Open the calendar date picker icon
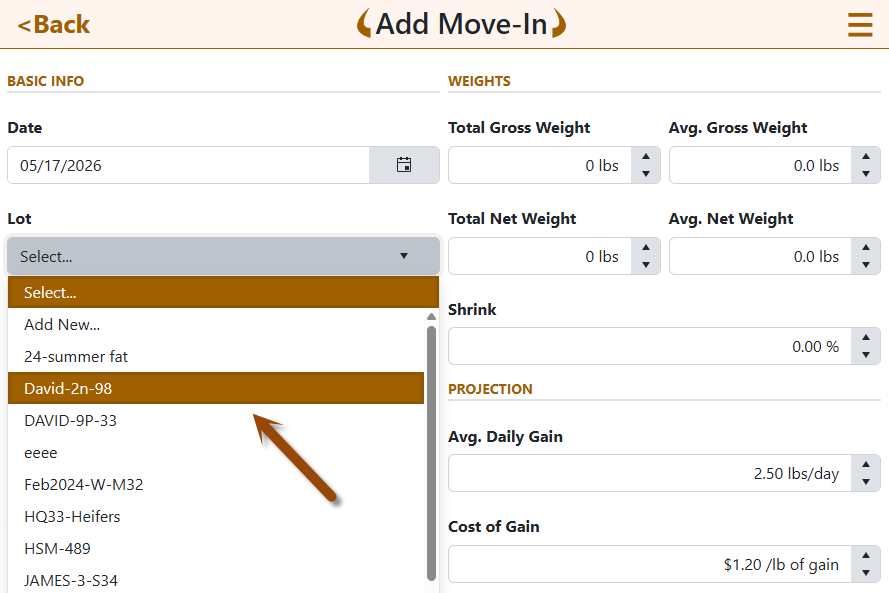Screen dimensions: 889x593 404,165
